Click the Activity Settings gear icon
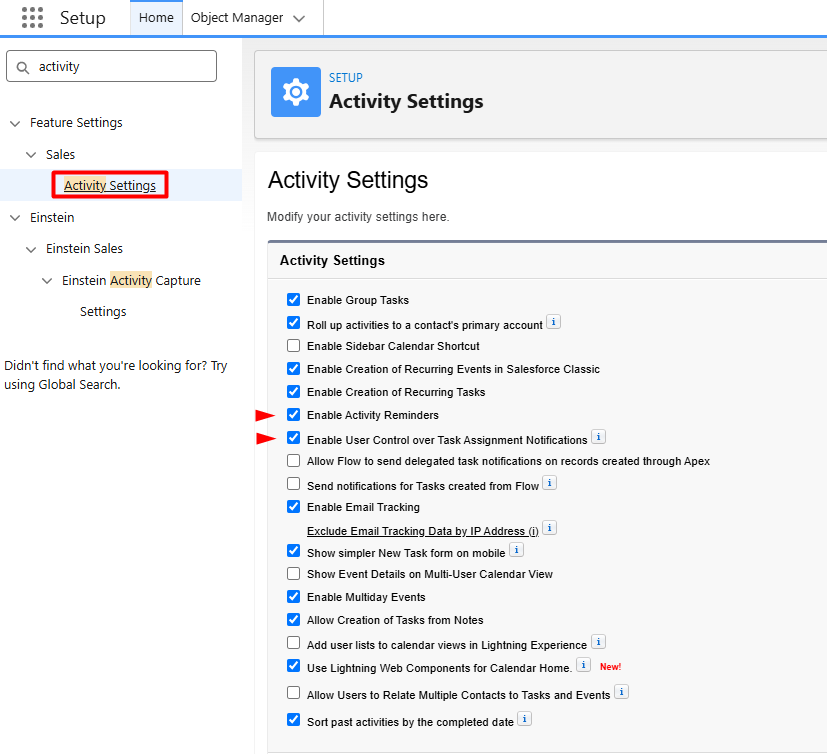Image resolution: width=827 pixels, height=754 pixels. (x=296, y=92)
